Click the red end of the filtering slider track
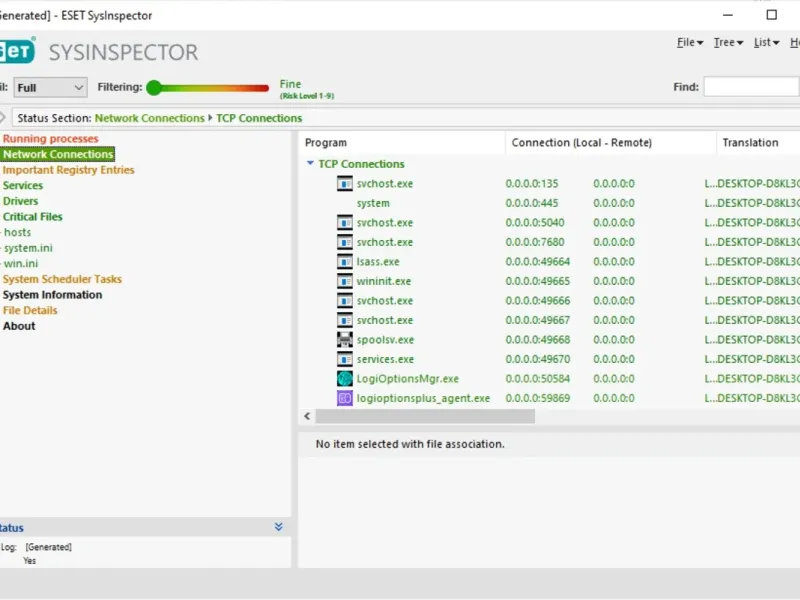This screenshot has height=600, width=800. coord(264,88)
